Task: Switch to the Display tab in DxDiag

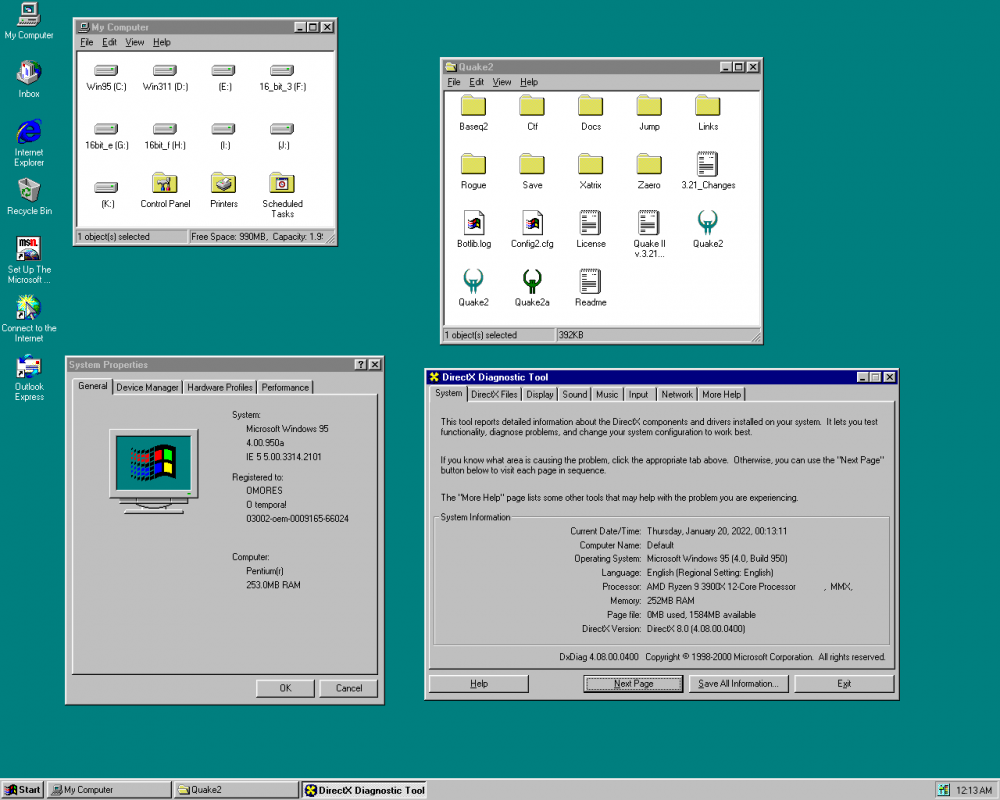Action: 539,394
